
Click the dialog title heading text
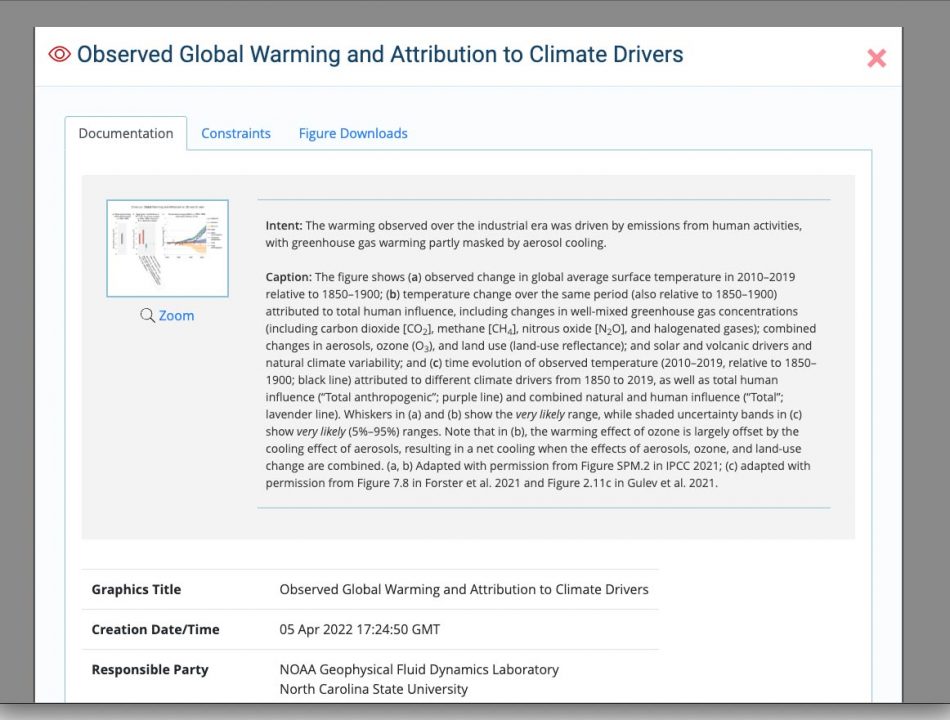[x=380, y=55]
